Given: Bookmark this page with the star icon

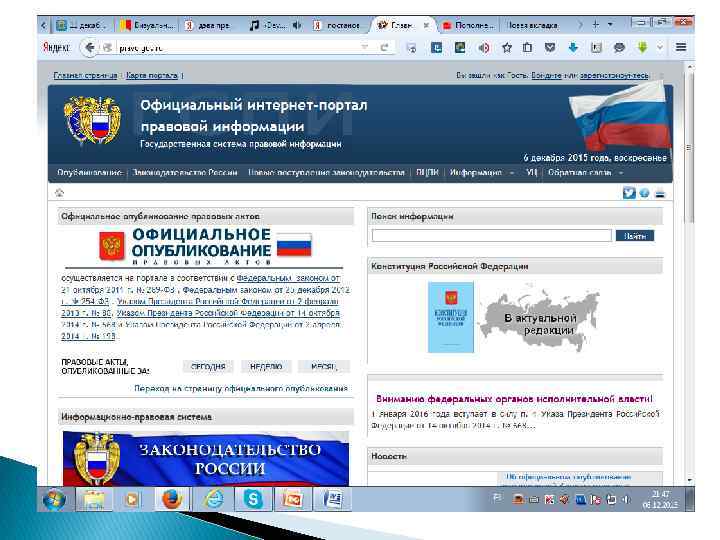Looking at the screenshot, I should coord(506,47).
